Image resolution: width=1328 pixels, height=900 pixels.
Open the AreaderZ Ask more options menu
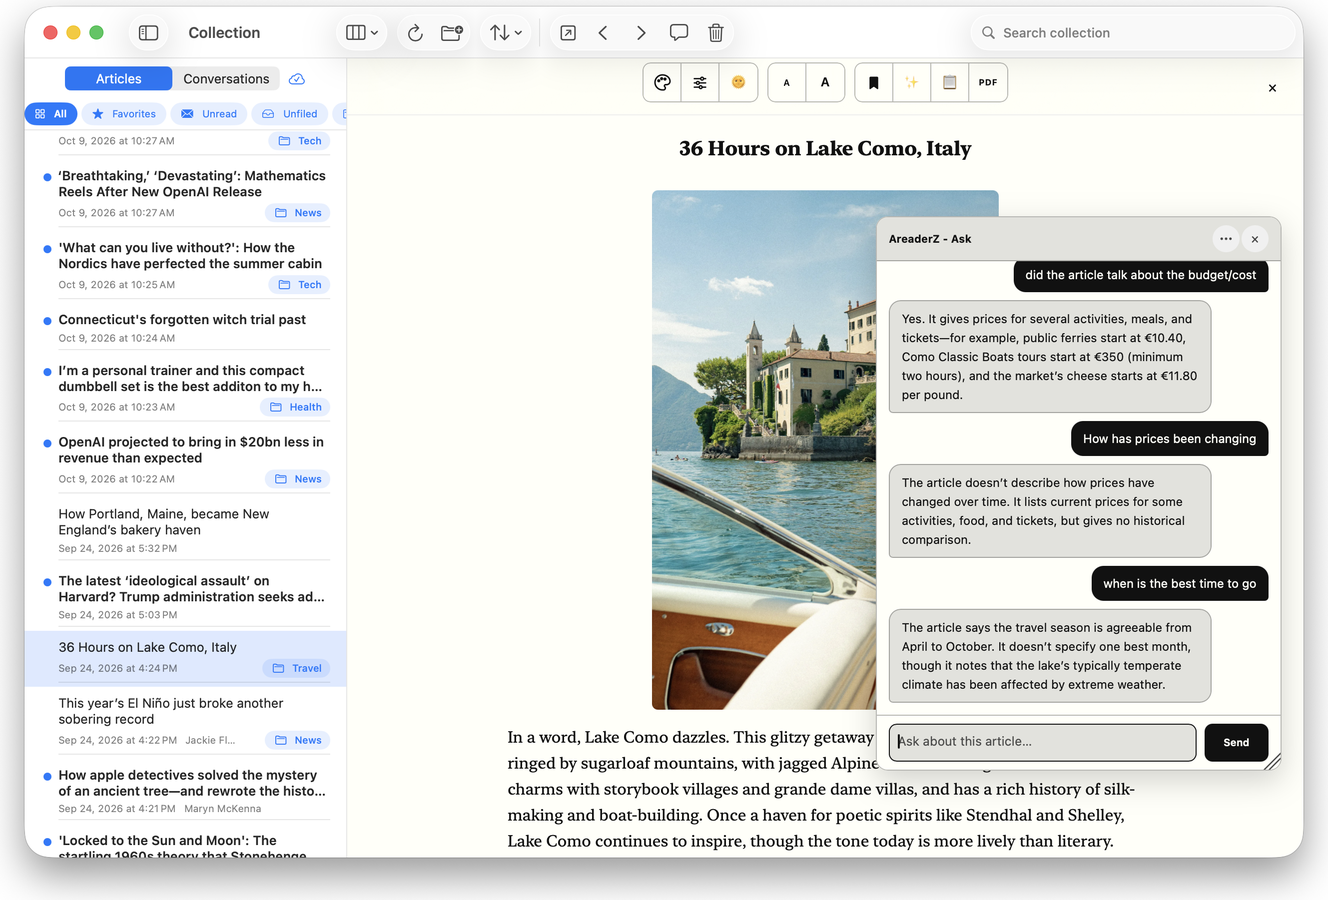(x=1226, y=239)
